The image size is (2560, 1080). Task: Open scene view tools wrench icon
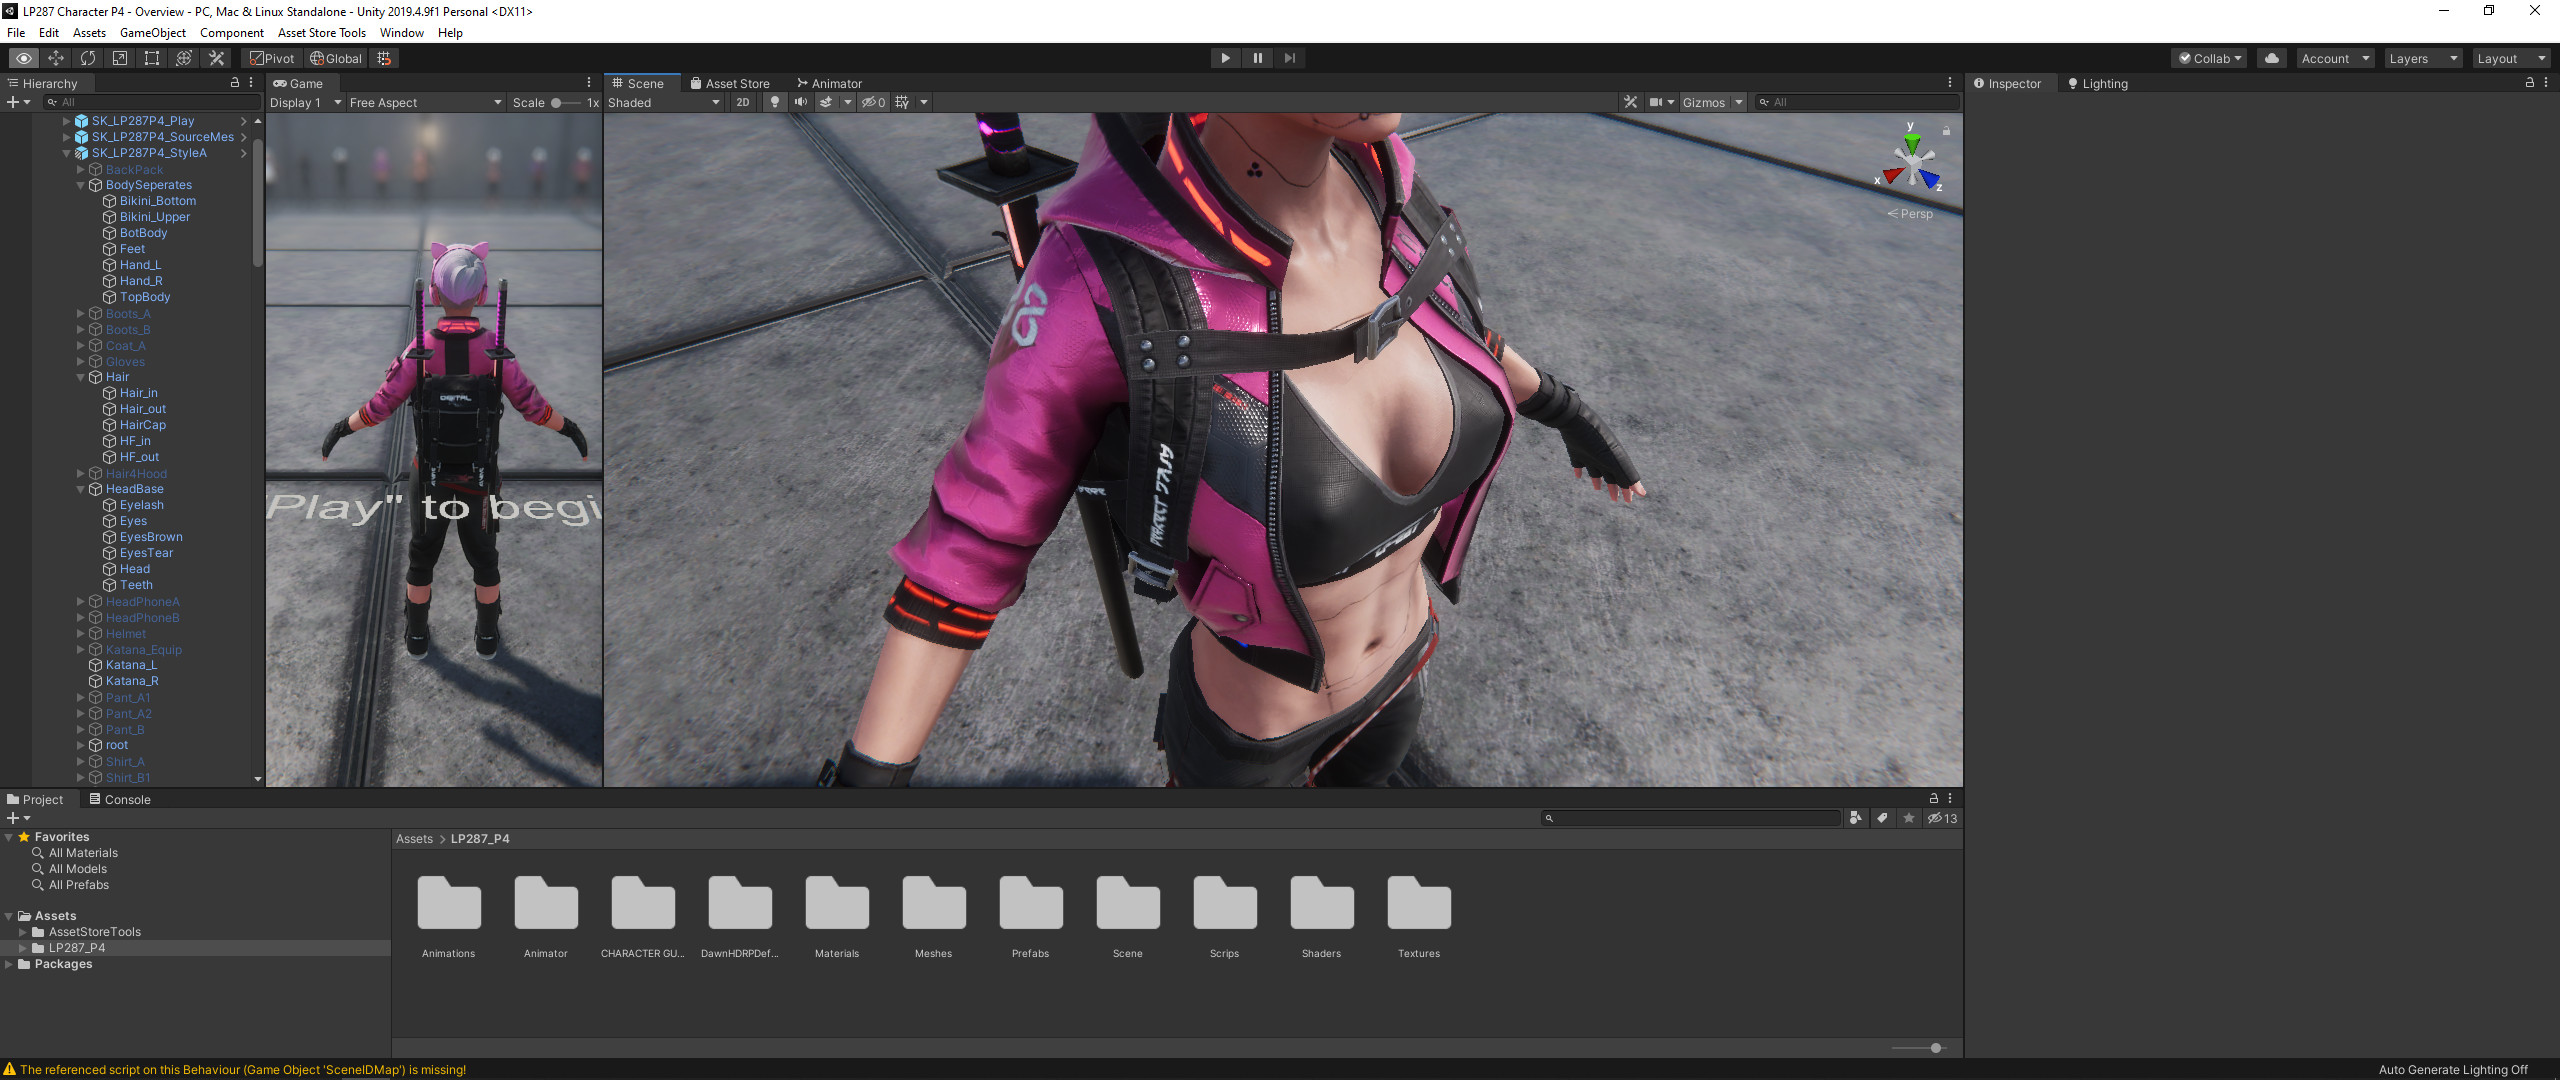coord(1631,102)
